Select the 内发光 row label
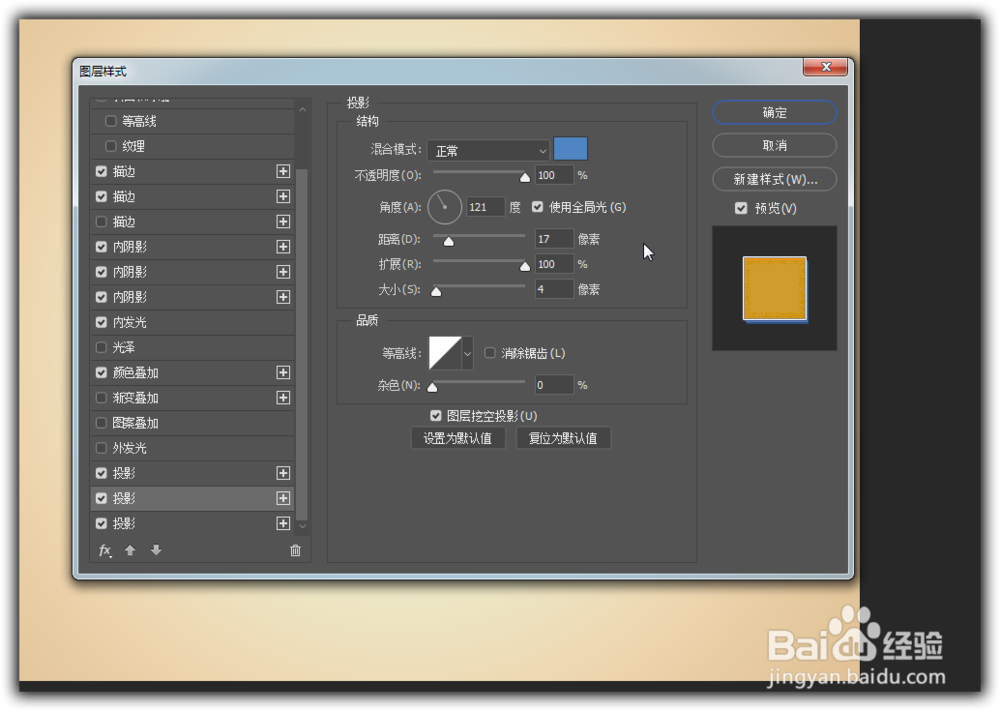This screenshot has width=1000, height=711. [129, 322]
